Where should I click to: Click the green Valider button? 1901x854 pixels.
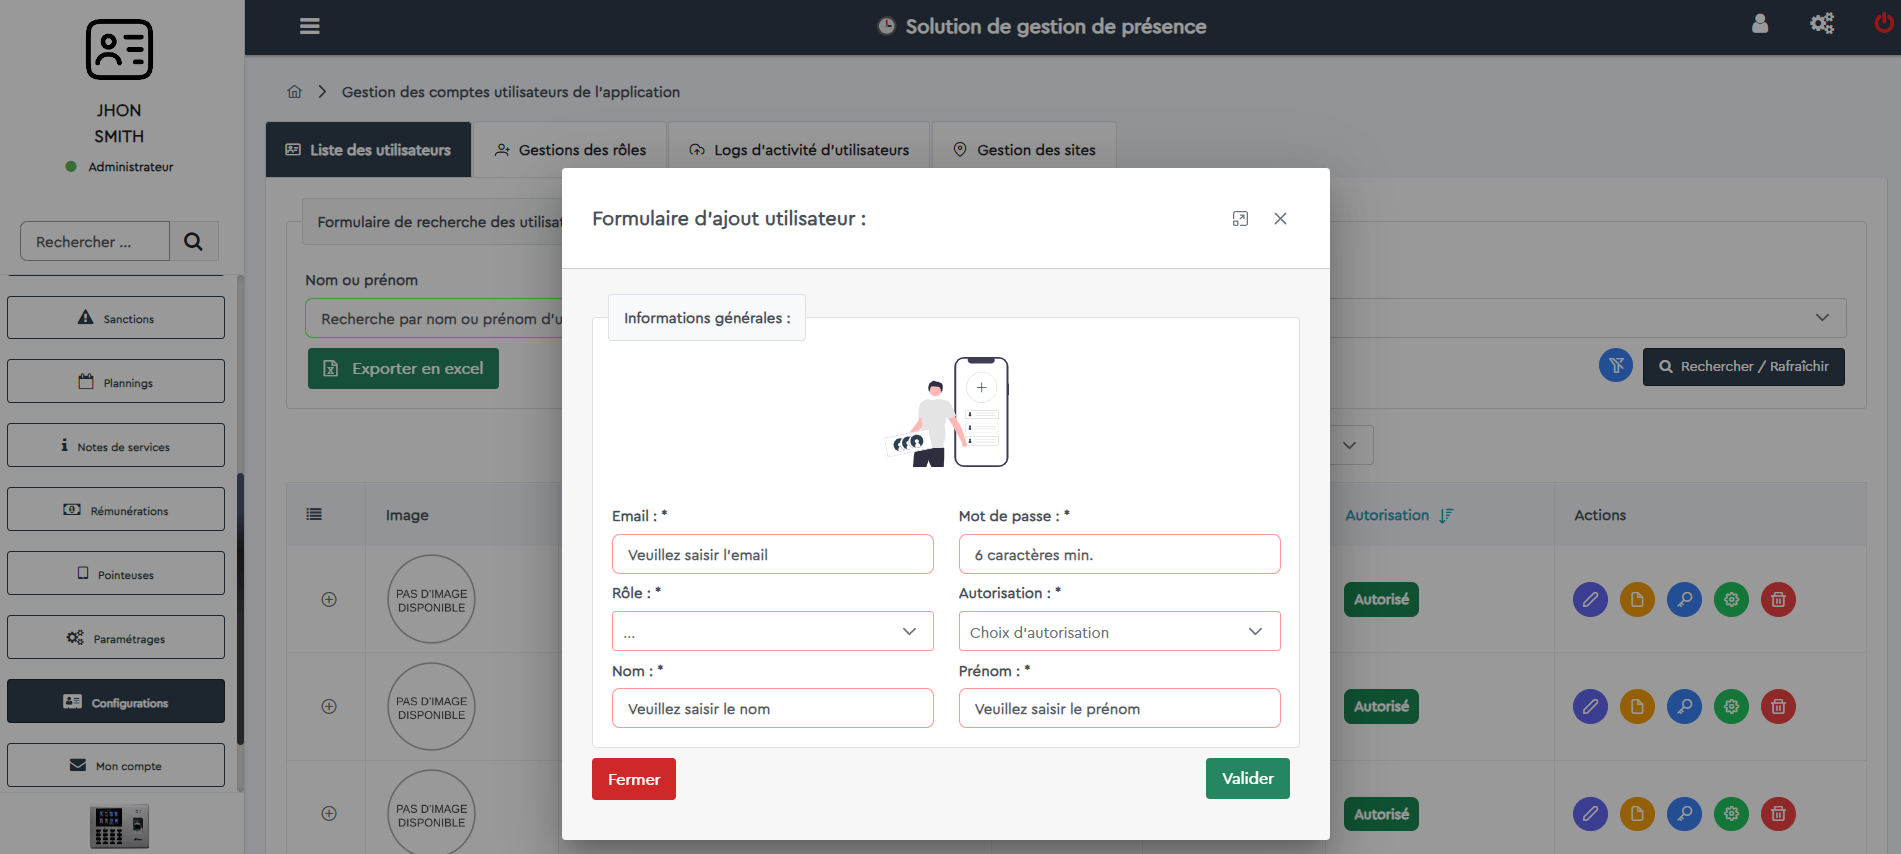pyautogui.click(x=1248, y=778)
